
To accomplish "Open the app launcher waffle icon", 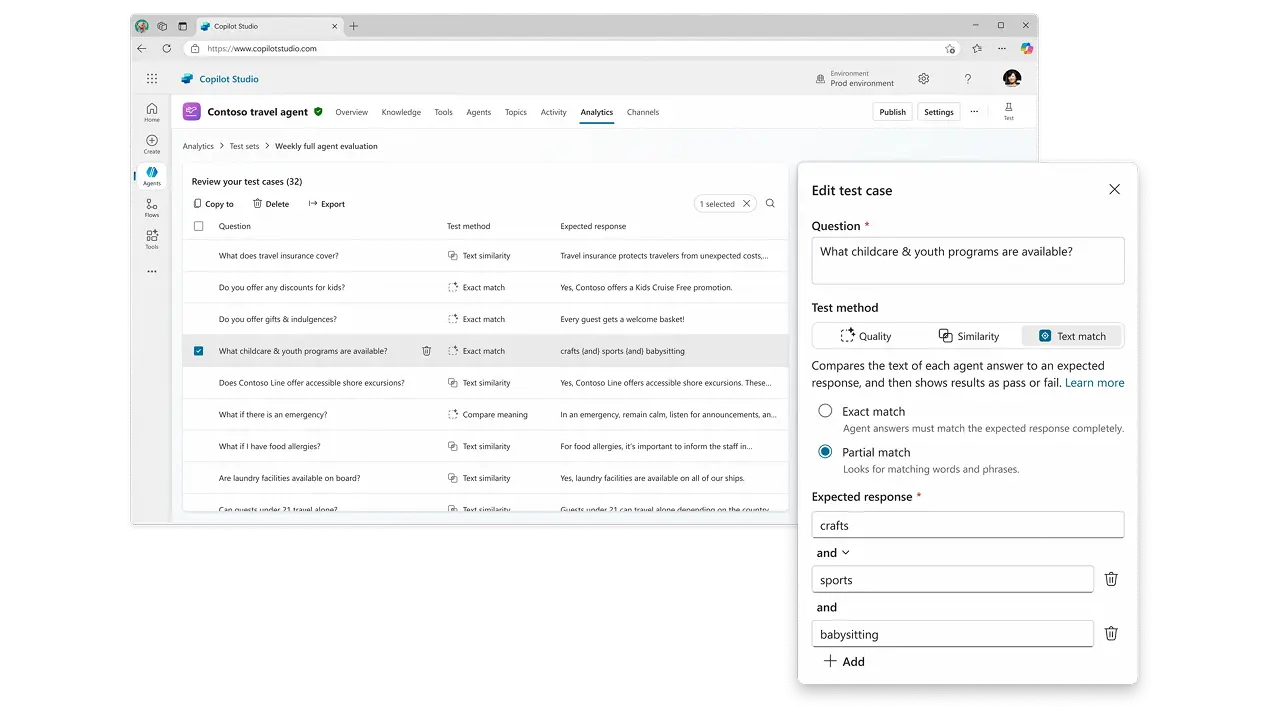I will 152,79.
